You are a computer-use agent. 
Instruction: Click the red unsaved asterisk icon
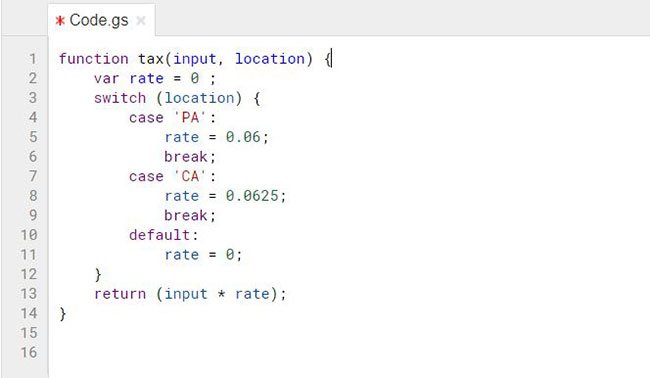point(60,20)
